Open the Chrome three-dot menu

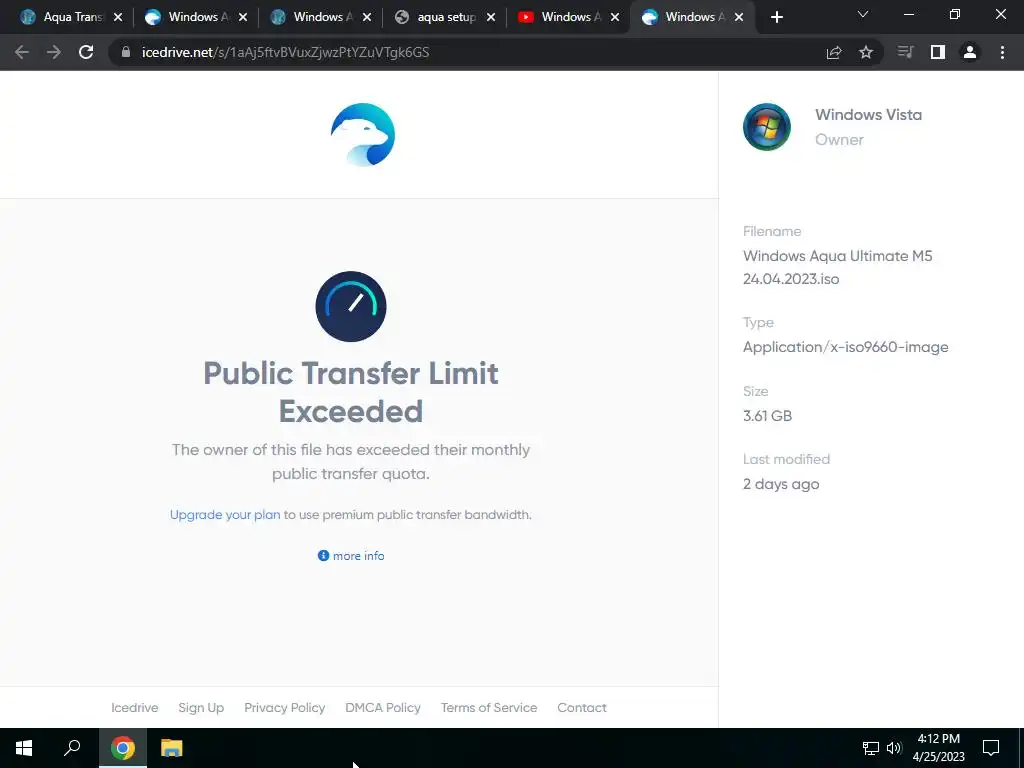[x=1002, y=52]
